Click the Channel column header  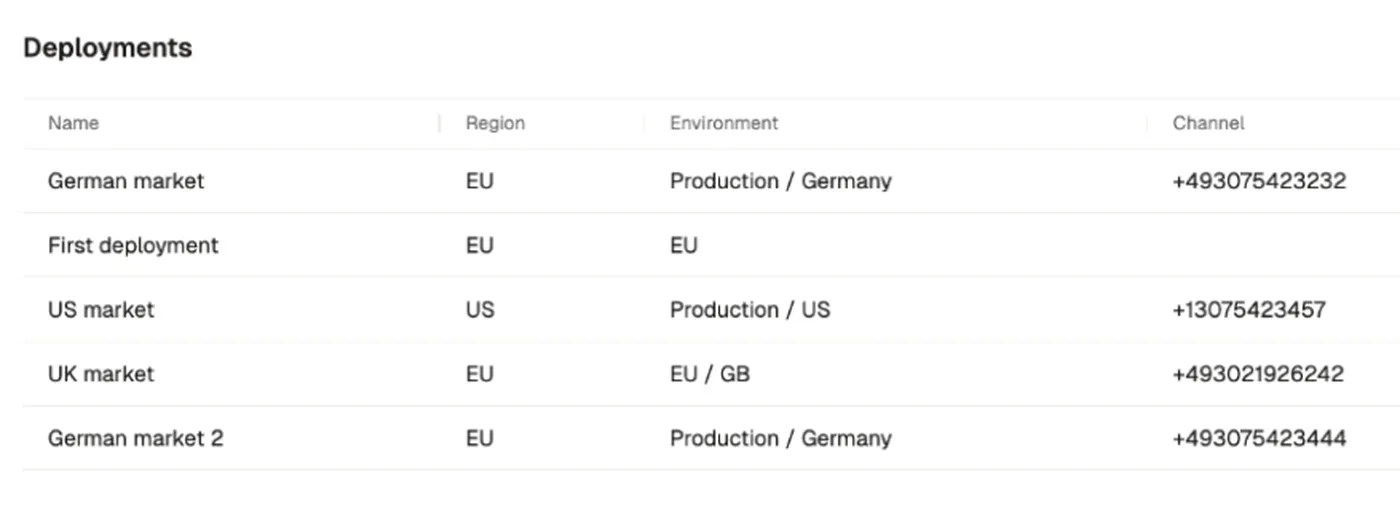tap(1208, 124)
